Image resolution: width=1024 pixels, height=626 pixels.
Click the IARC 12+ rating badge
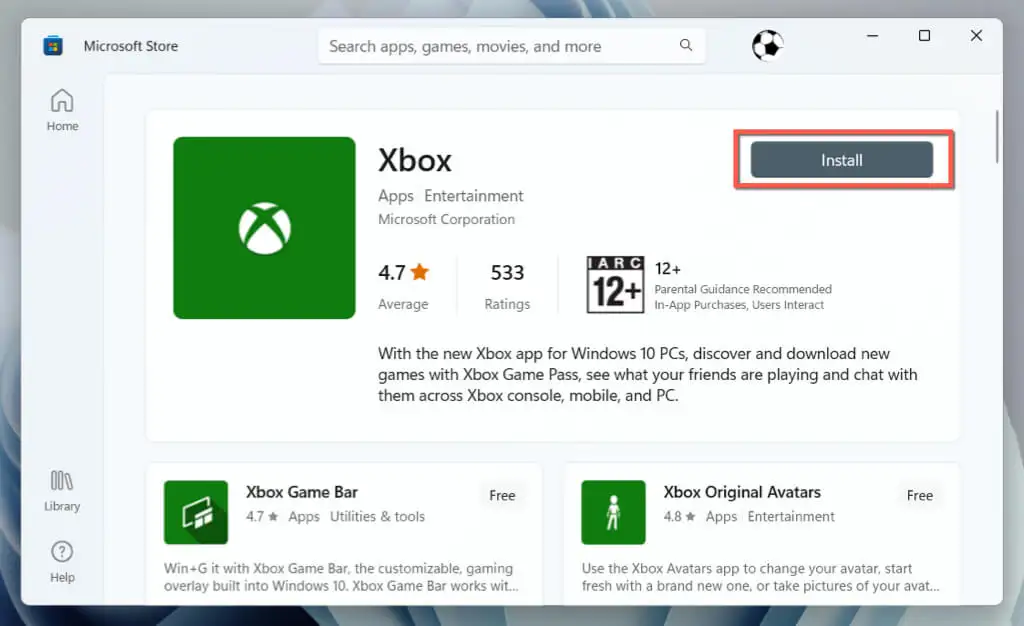coord(615,285)
